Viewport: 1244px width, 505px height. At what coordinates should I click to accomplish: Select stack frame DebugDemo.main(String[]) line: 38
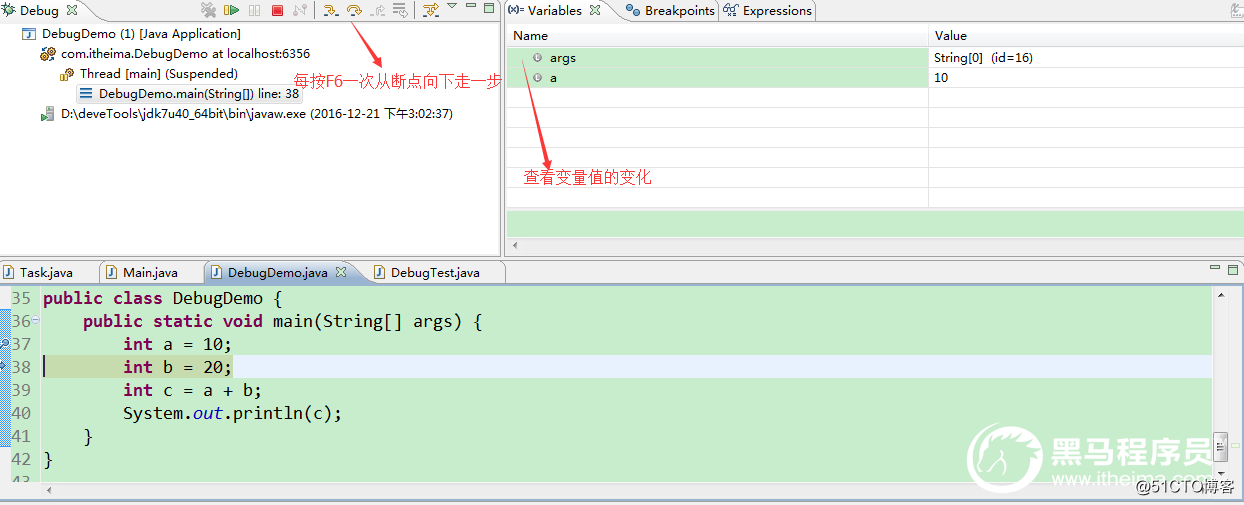[x=199, y=94]
